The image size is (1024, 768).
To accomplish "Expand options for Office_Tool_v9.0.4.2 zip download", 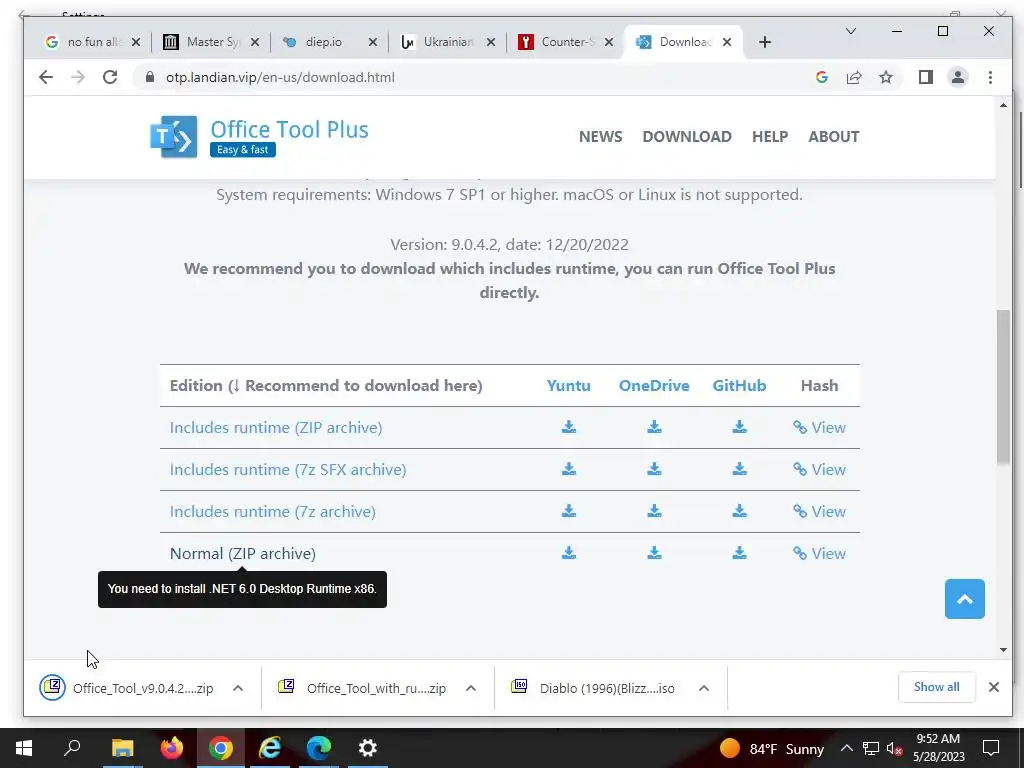I will [238, 688].
